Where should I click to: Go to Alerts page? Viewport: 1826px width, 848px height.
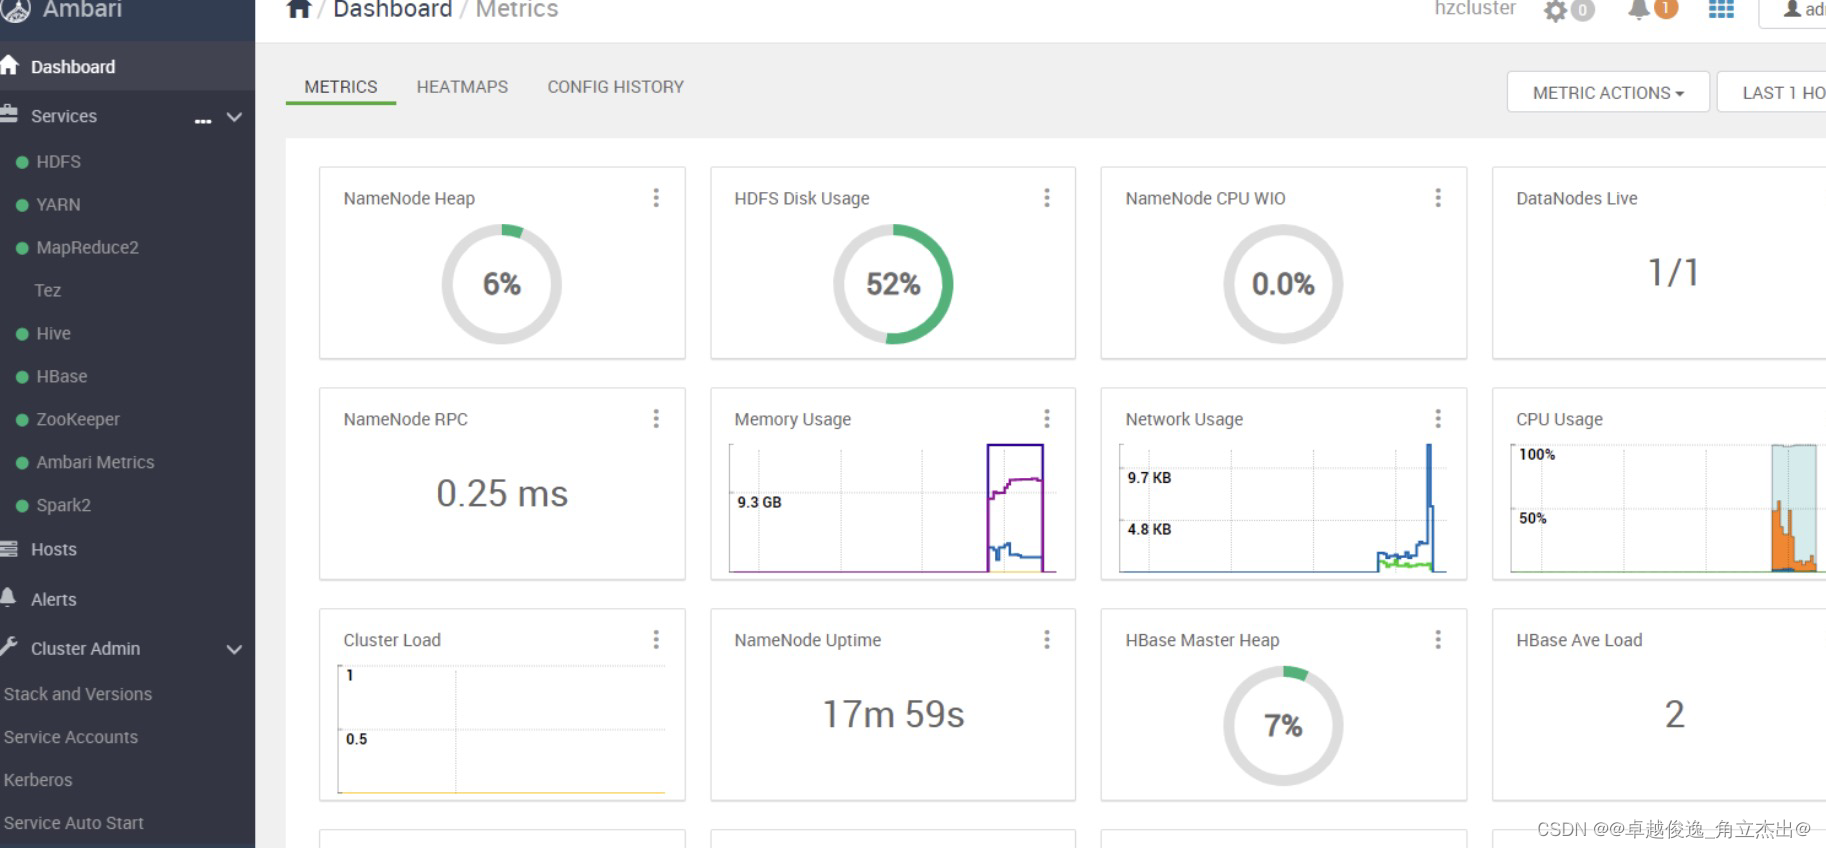tap(53, 599)
